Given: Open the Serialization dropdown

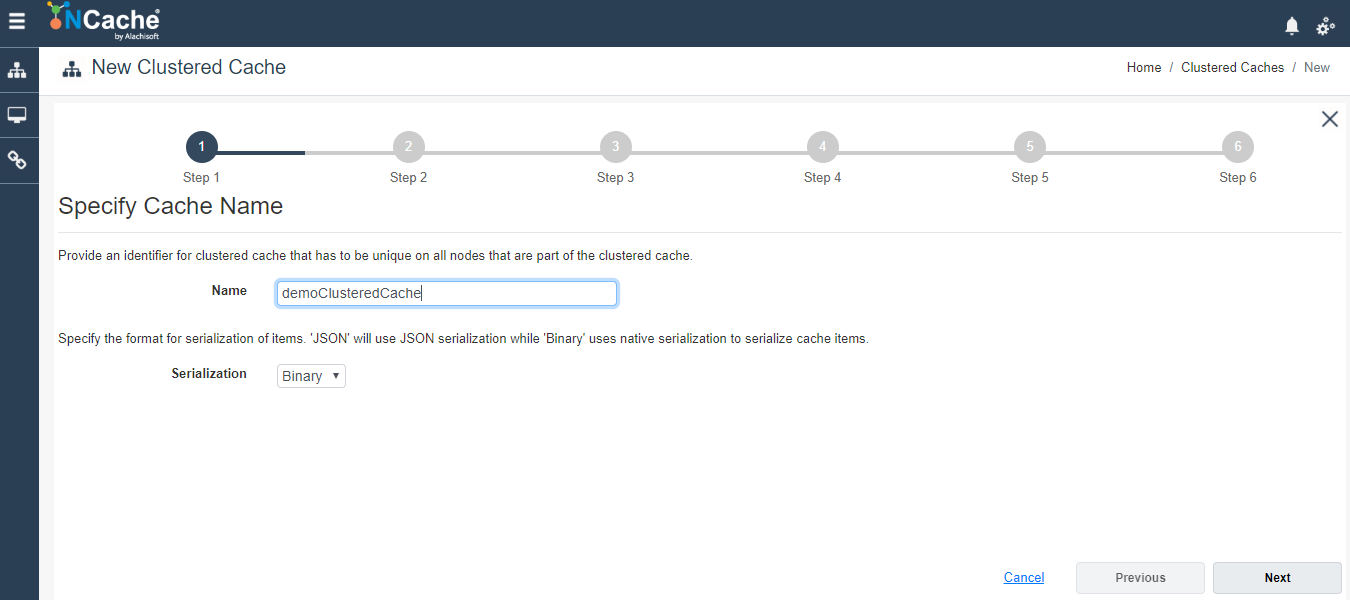Looking at the screenshot, I should pos(311,376).
